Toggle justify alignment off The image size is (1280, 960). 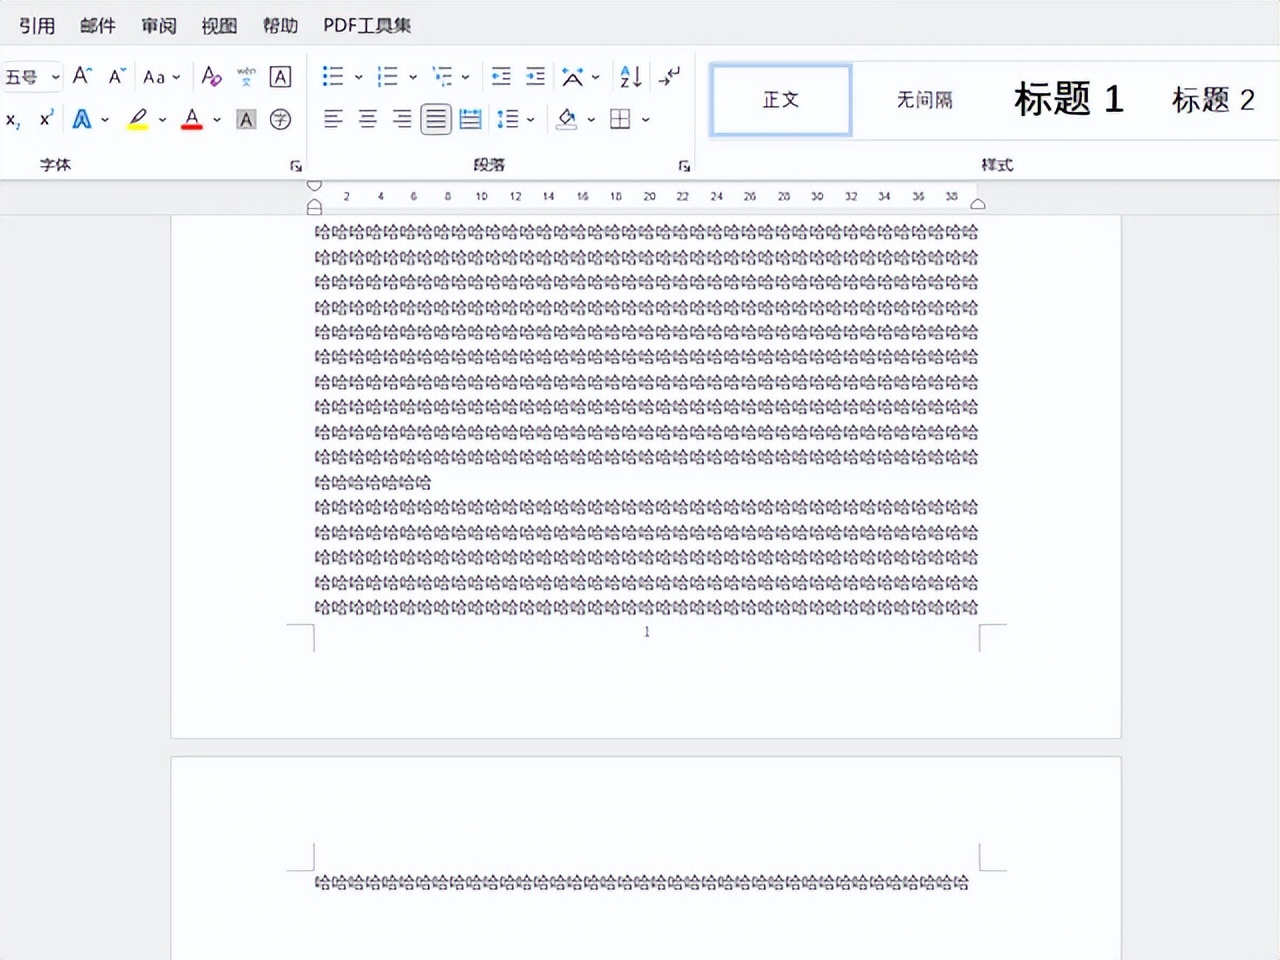click(x=435, y=119)
